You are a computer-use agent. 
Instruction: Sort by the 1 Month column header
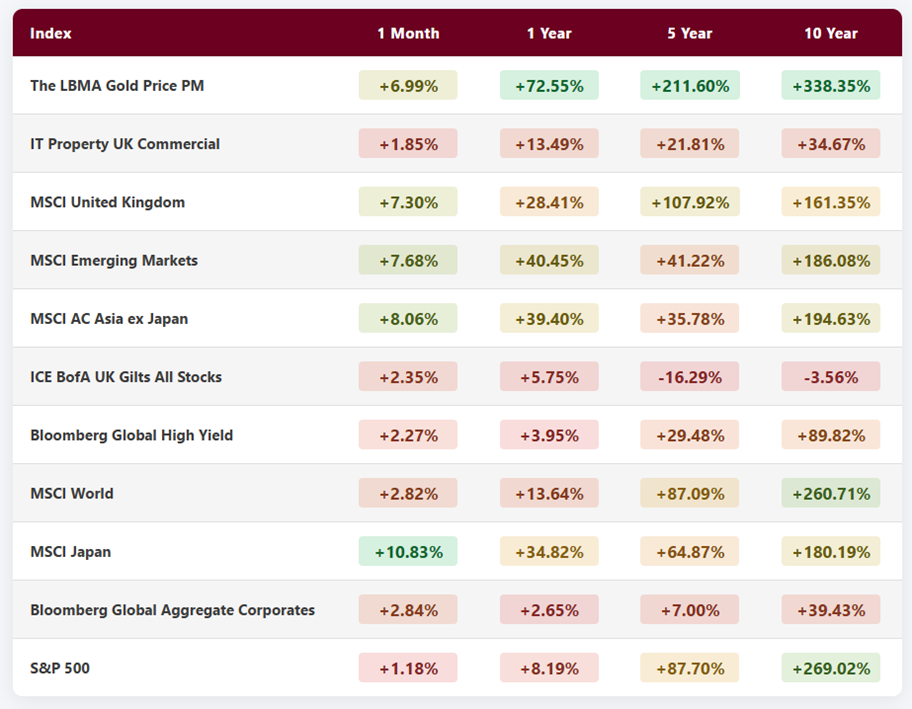tap(408, 33)
